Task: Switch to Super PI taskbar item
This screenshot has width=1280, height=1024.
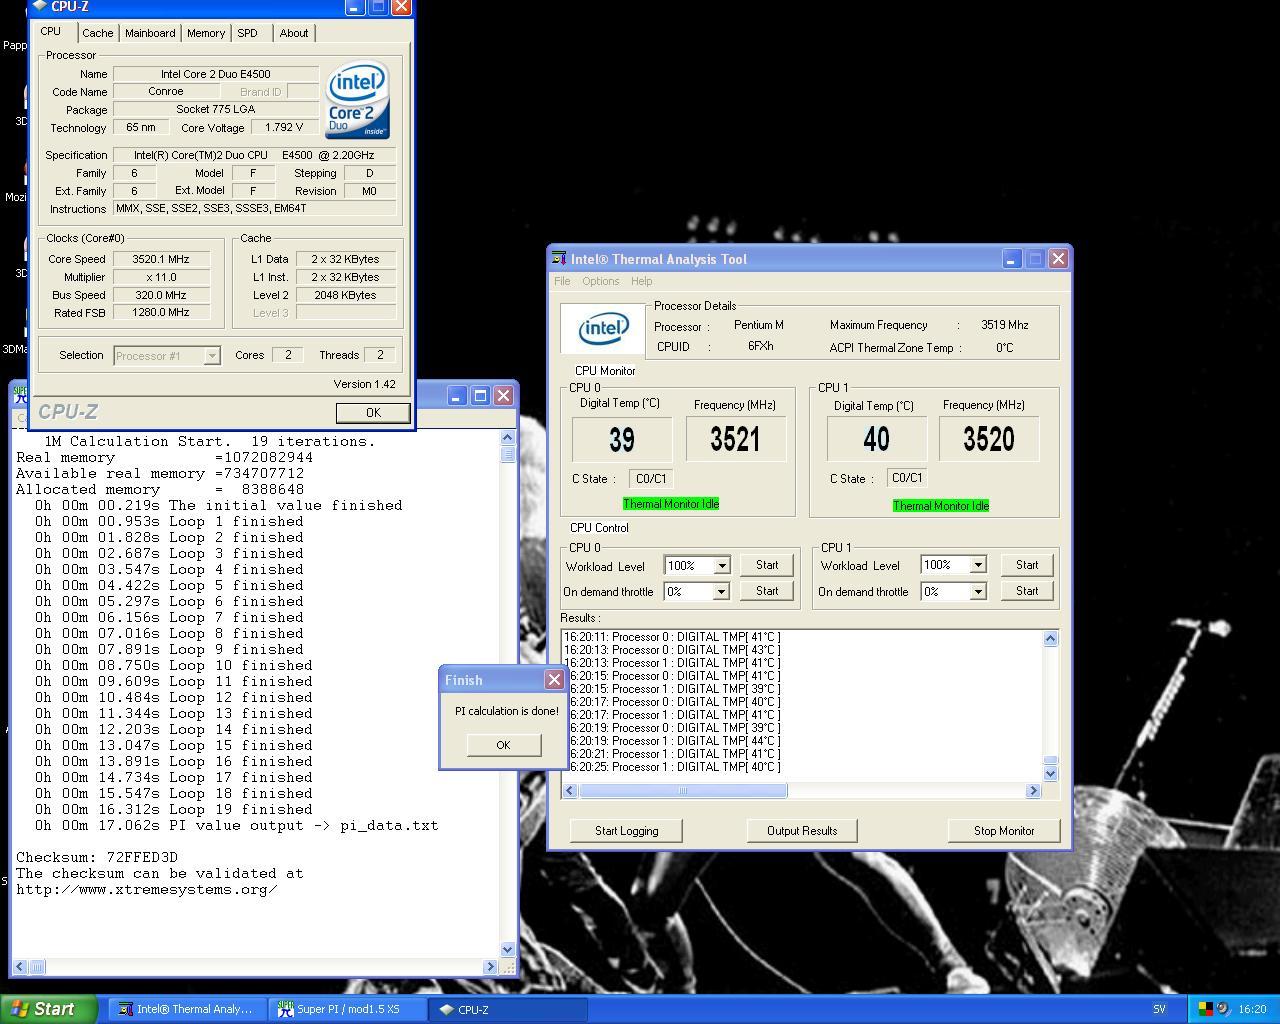Action: point(347,1009)
